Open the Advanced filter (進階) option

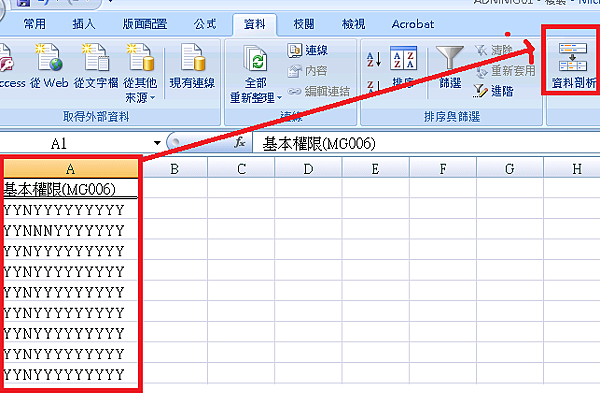pyautogui.click(x=493, y=91)
